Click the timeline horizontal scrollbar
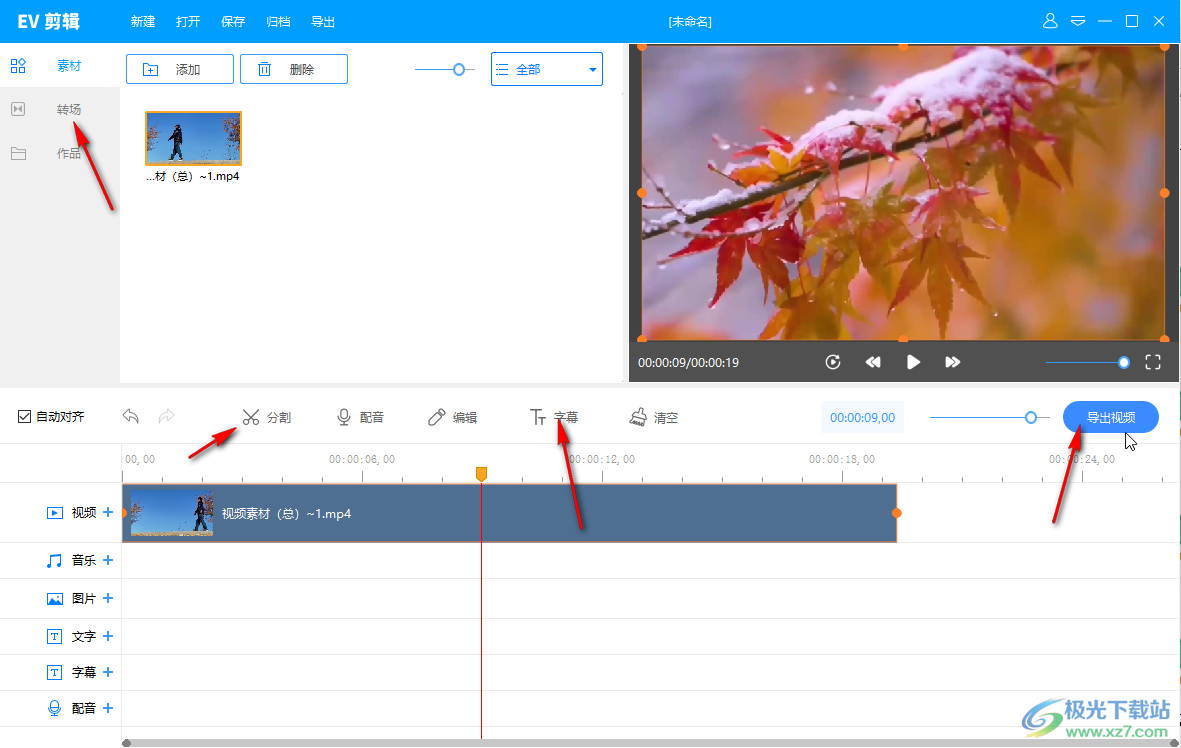 [651, 743]
